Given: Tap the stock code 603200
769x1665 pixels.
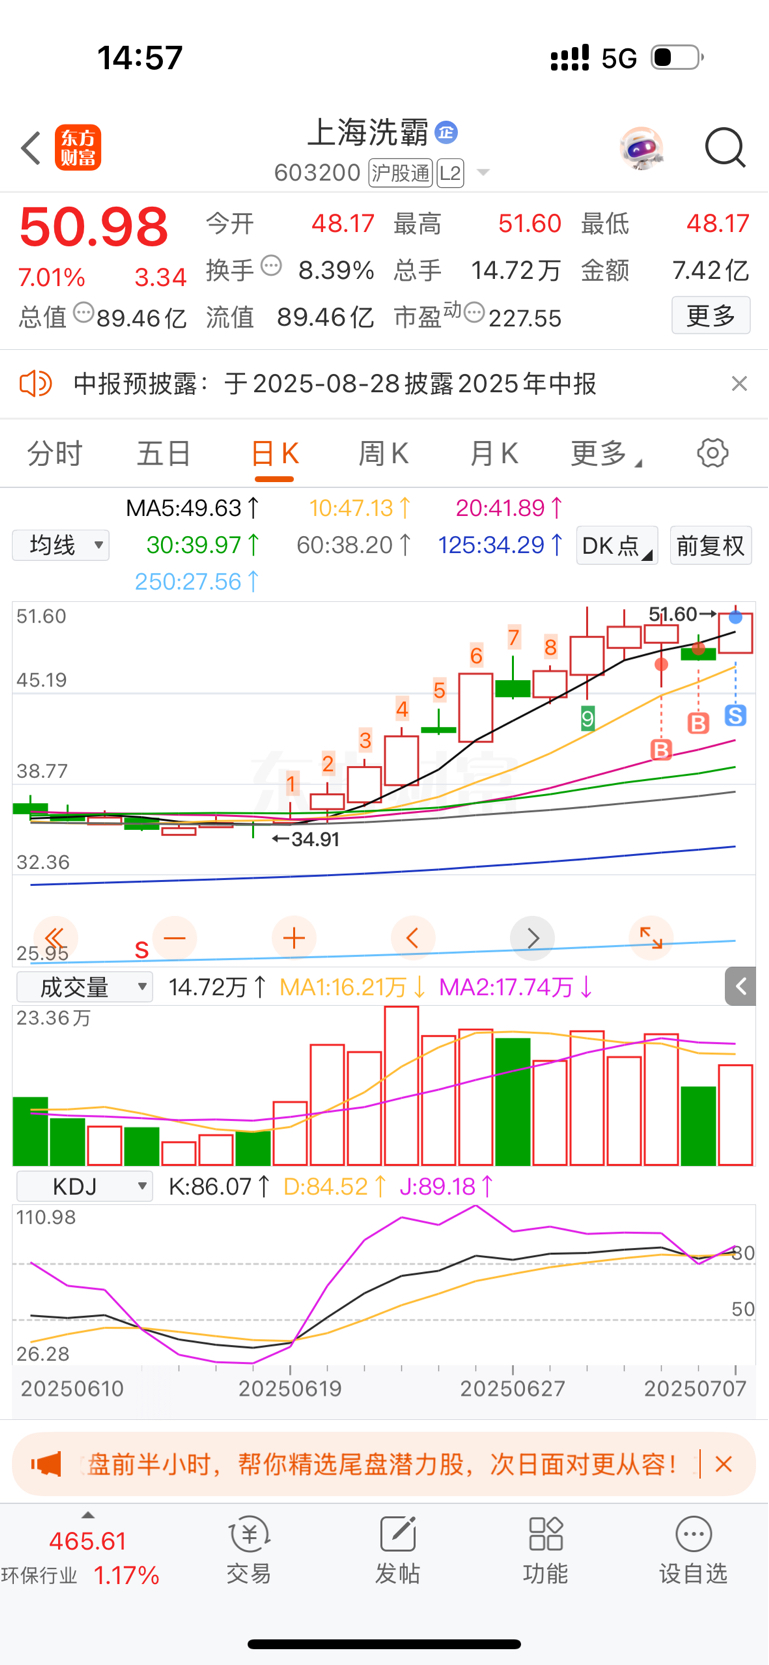Looking at the screenshot, I should [x=317, y=173].
